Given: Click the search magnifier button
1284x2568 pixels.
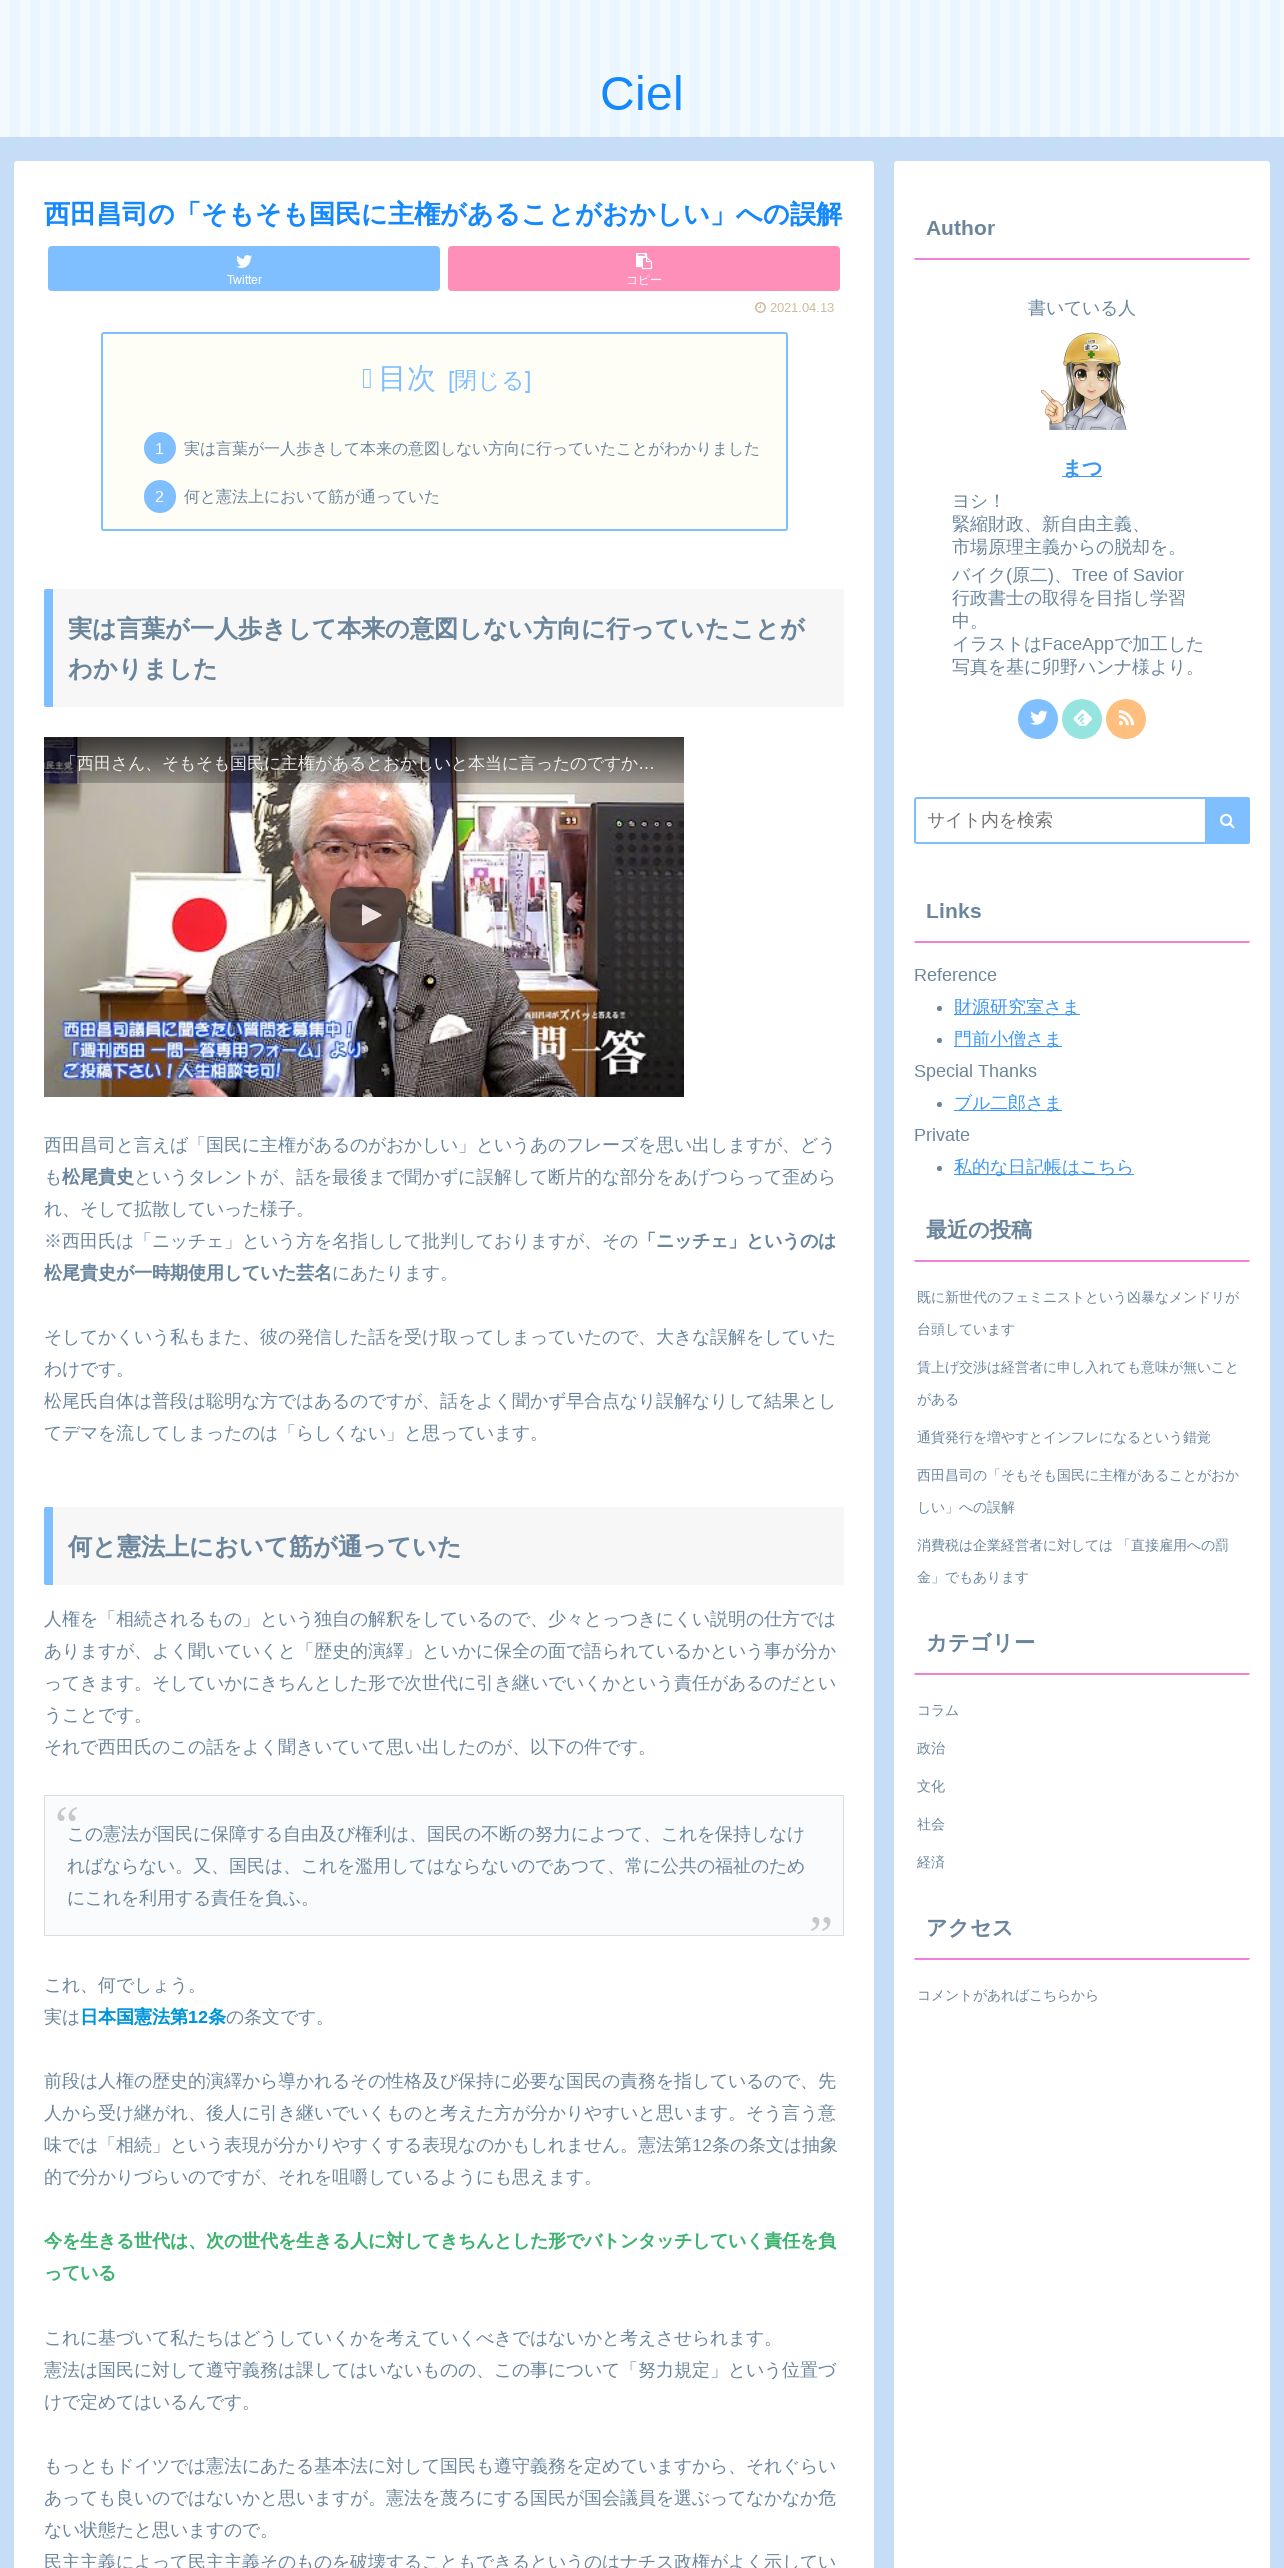Looking at the screenshot, I should click(1227, 820).
